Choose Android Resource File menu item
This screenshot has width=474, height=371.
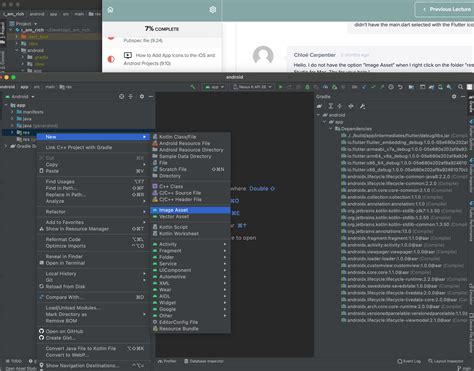(190, 143)
